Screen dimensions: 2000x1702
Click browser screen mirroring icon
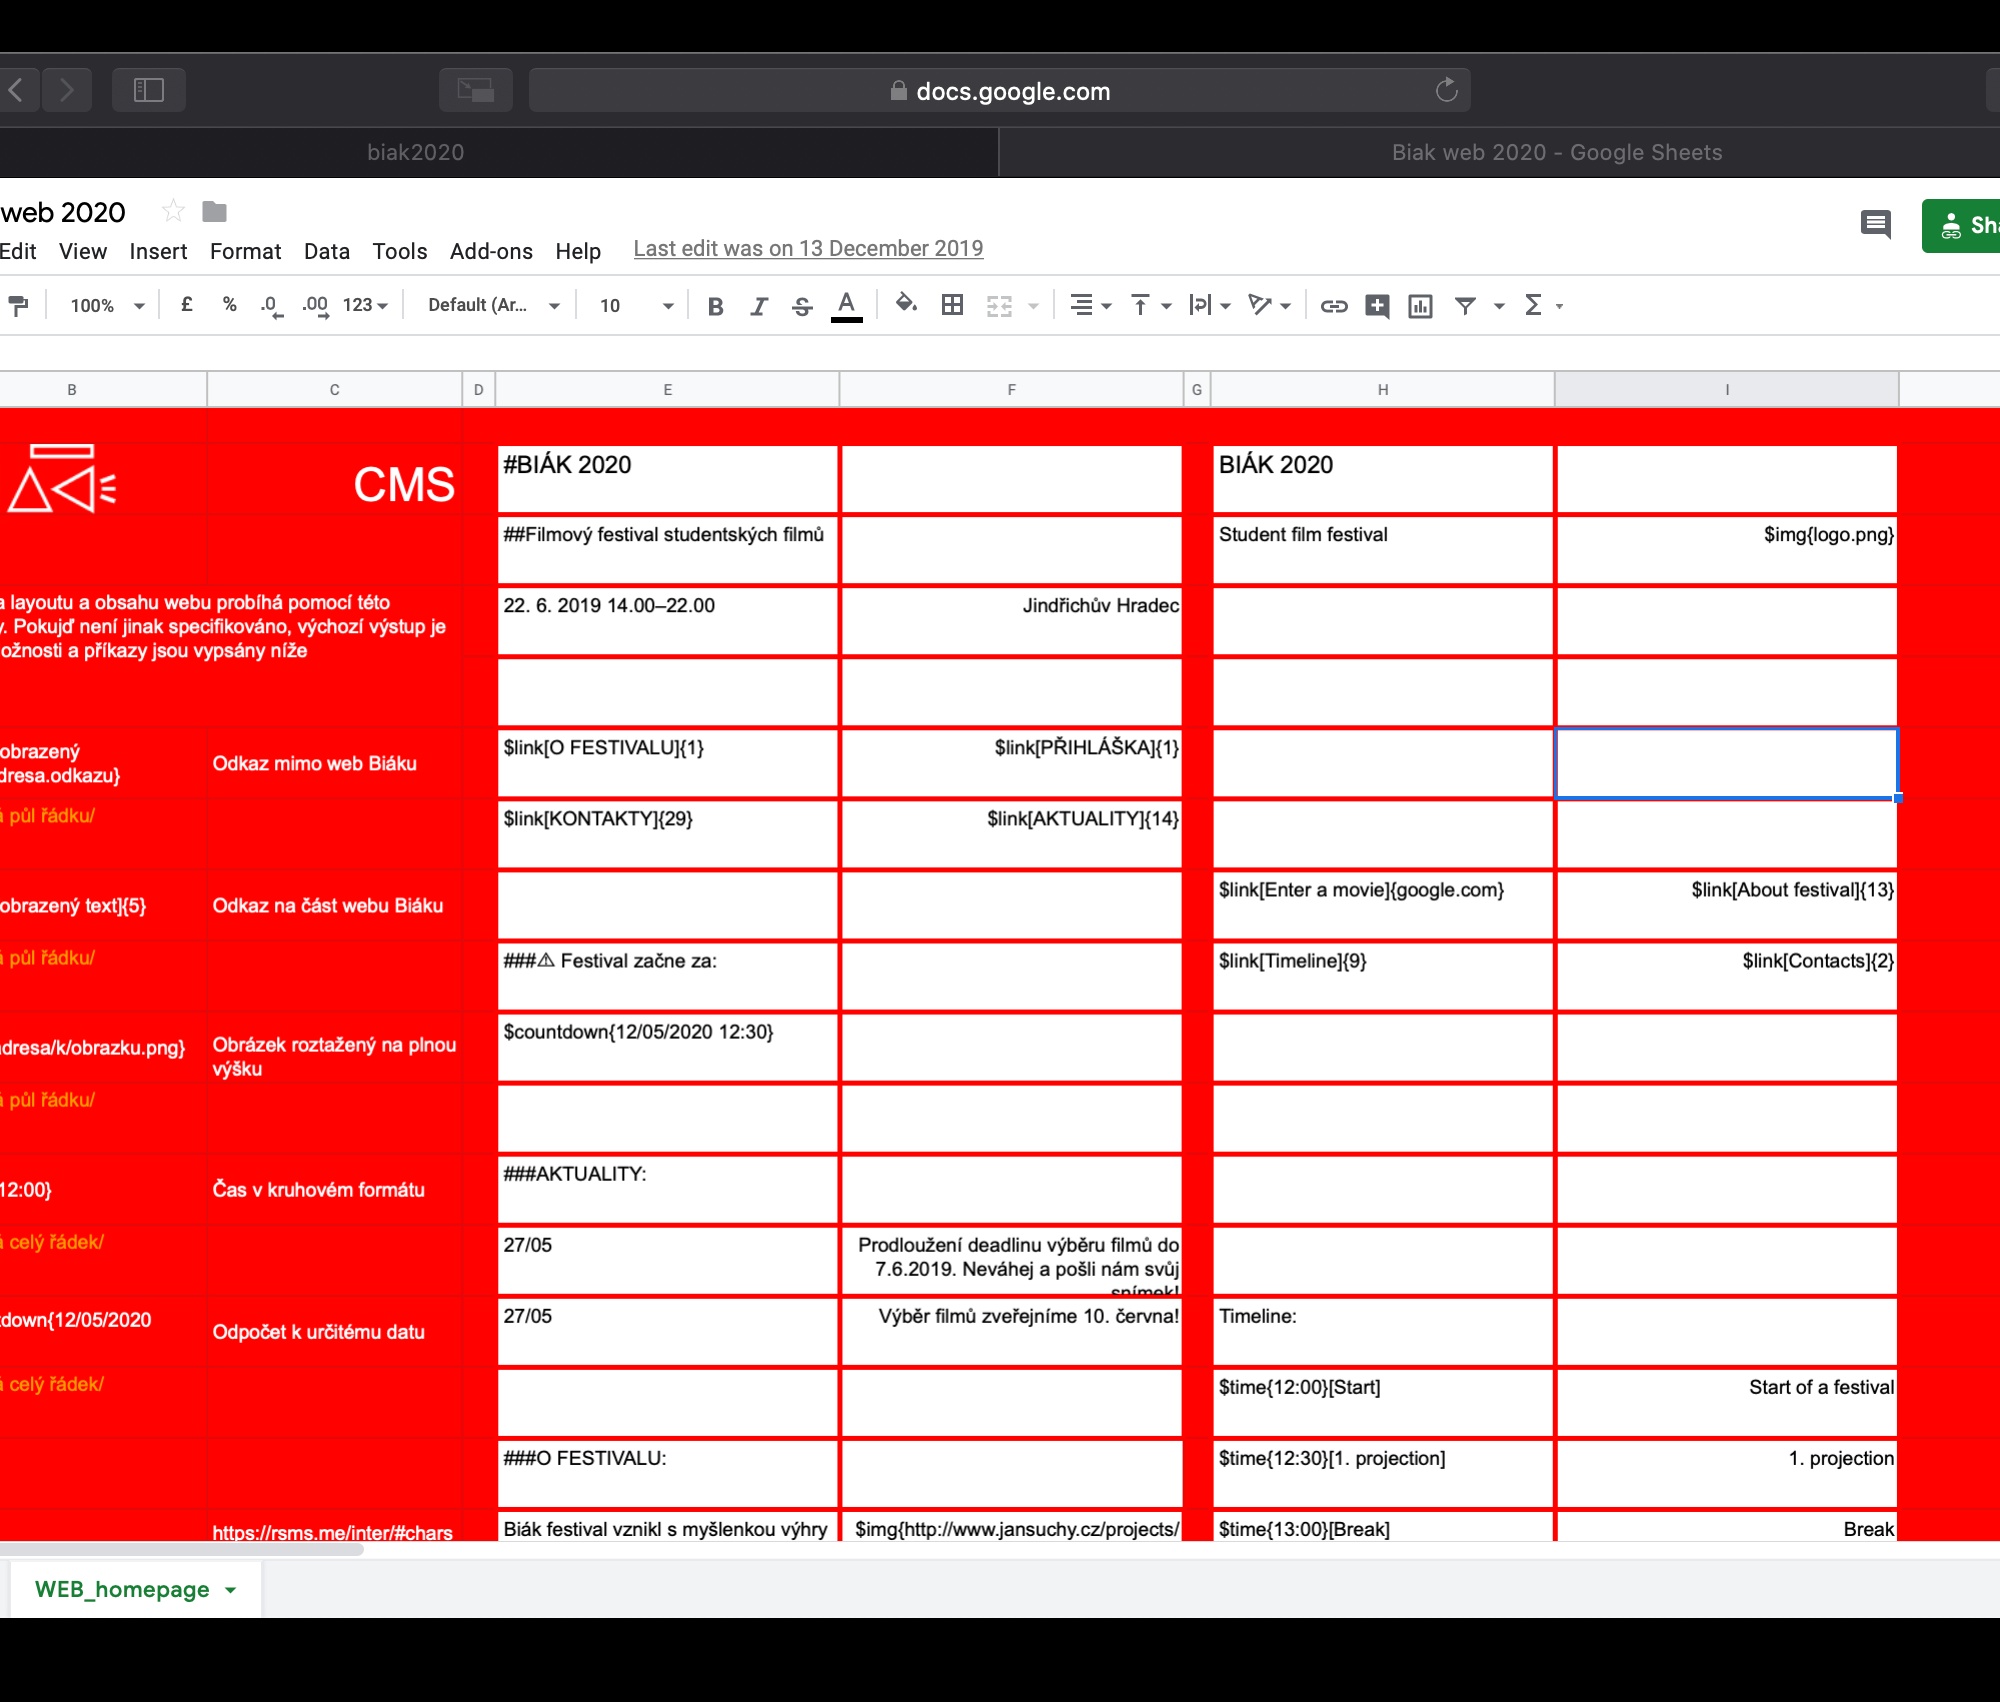click(x=476, y=90)
